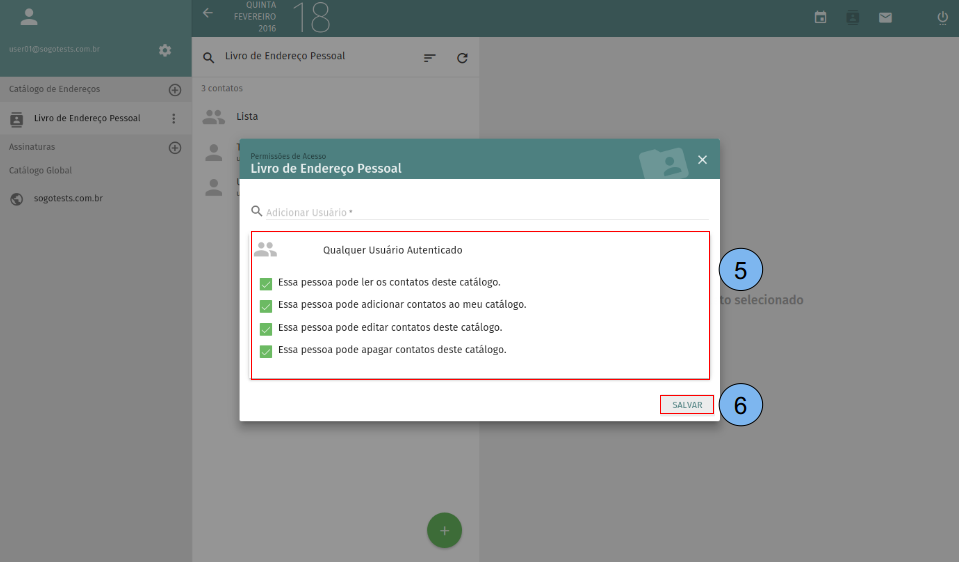This screenshot has width=960, height=562.
Task: Go back using the arrow icon
Action: point(208,13)
